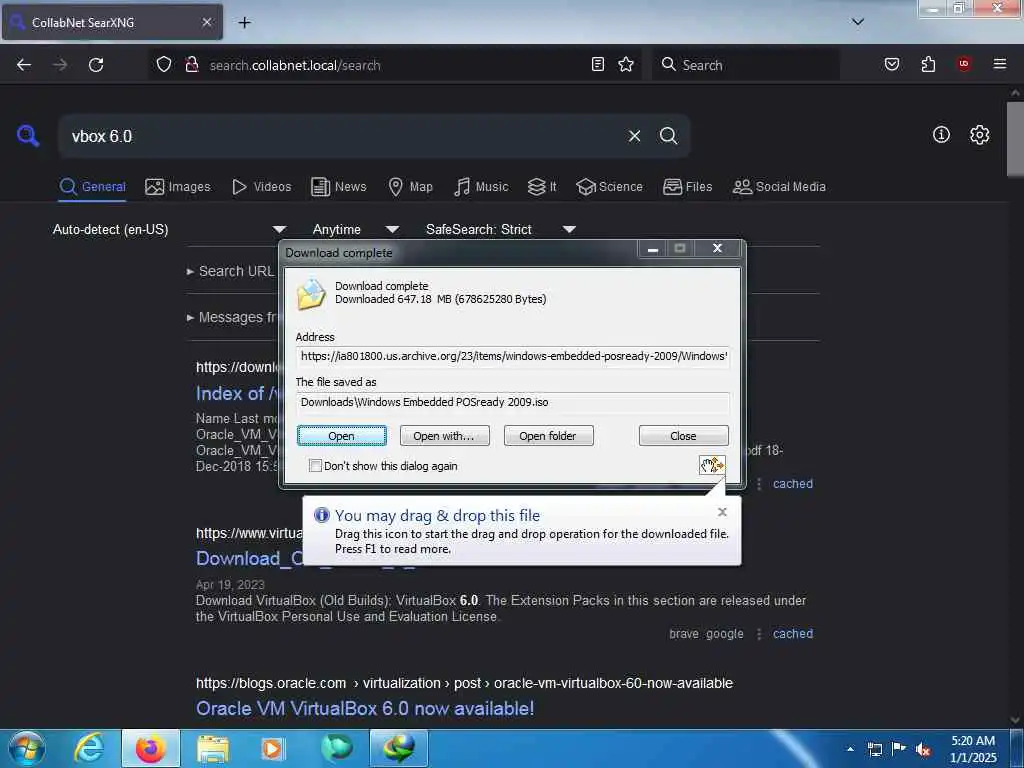
Task: Click the Open folder button
Action: coord(548,436)
